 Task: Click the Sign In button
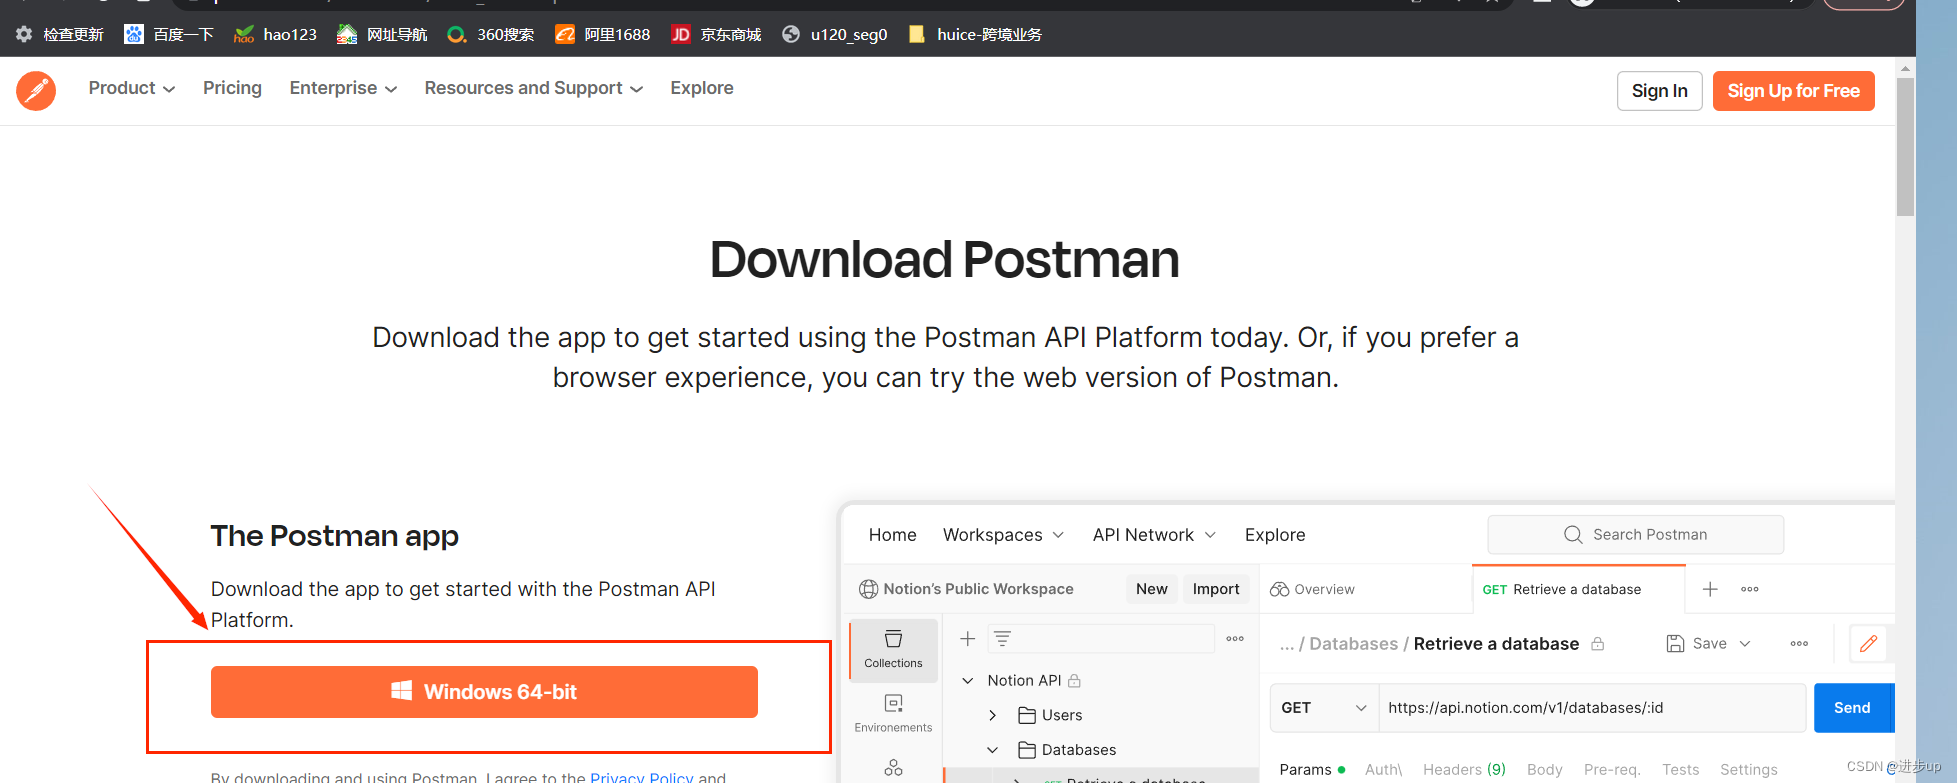(x=1659, y=91)
